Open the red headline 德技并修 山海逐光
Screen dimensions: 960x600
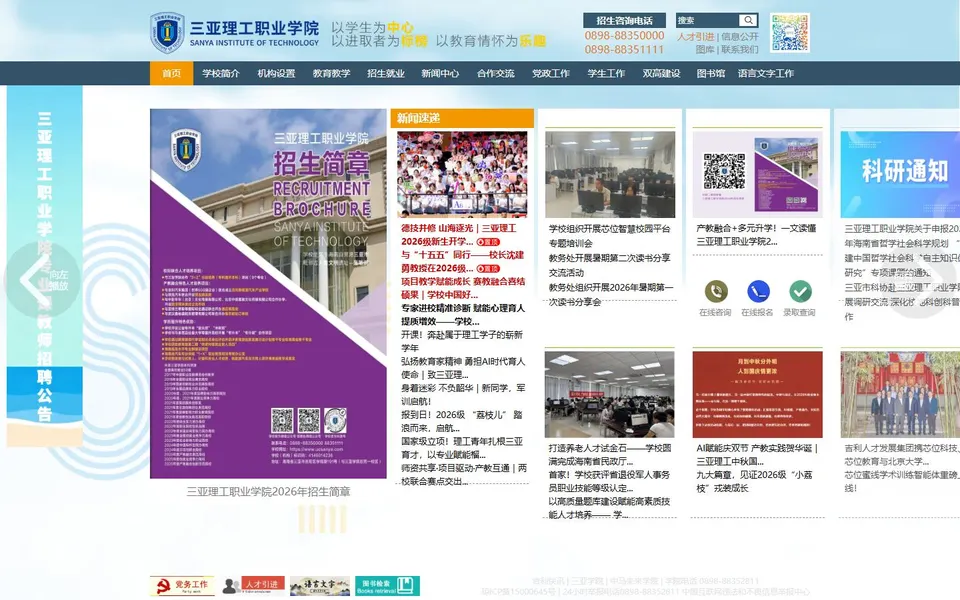[459, 234]
